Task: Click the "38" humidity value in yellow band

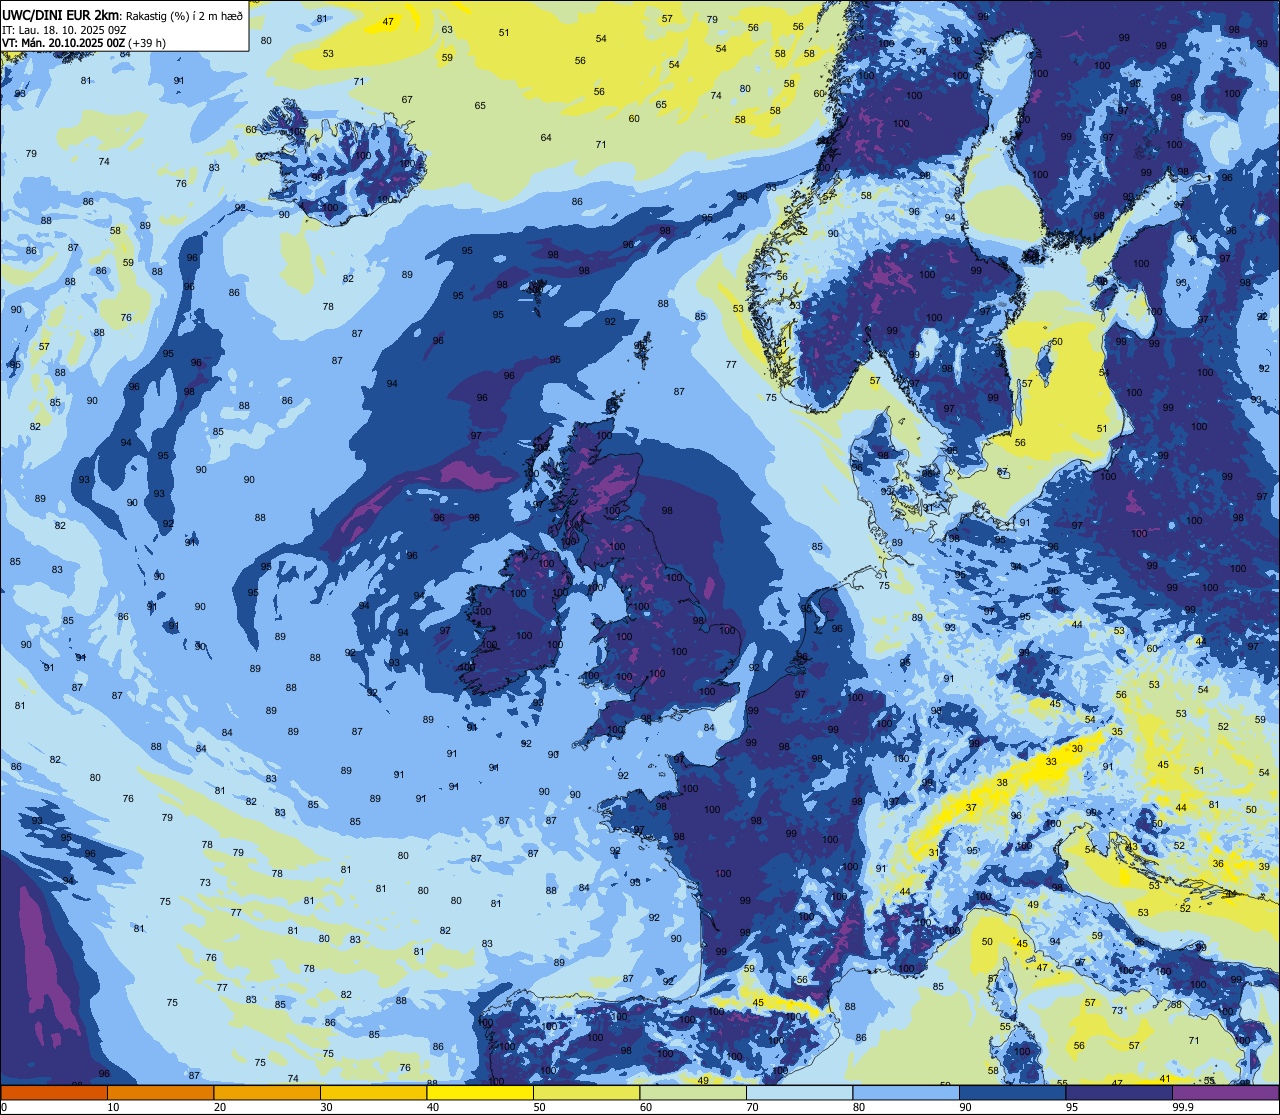Action: pos(1002,783)
